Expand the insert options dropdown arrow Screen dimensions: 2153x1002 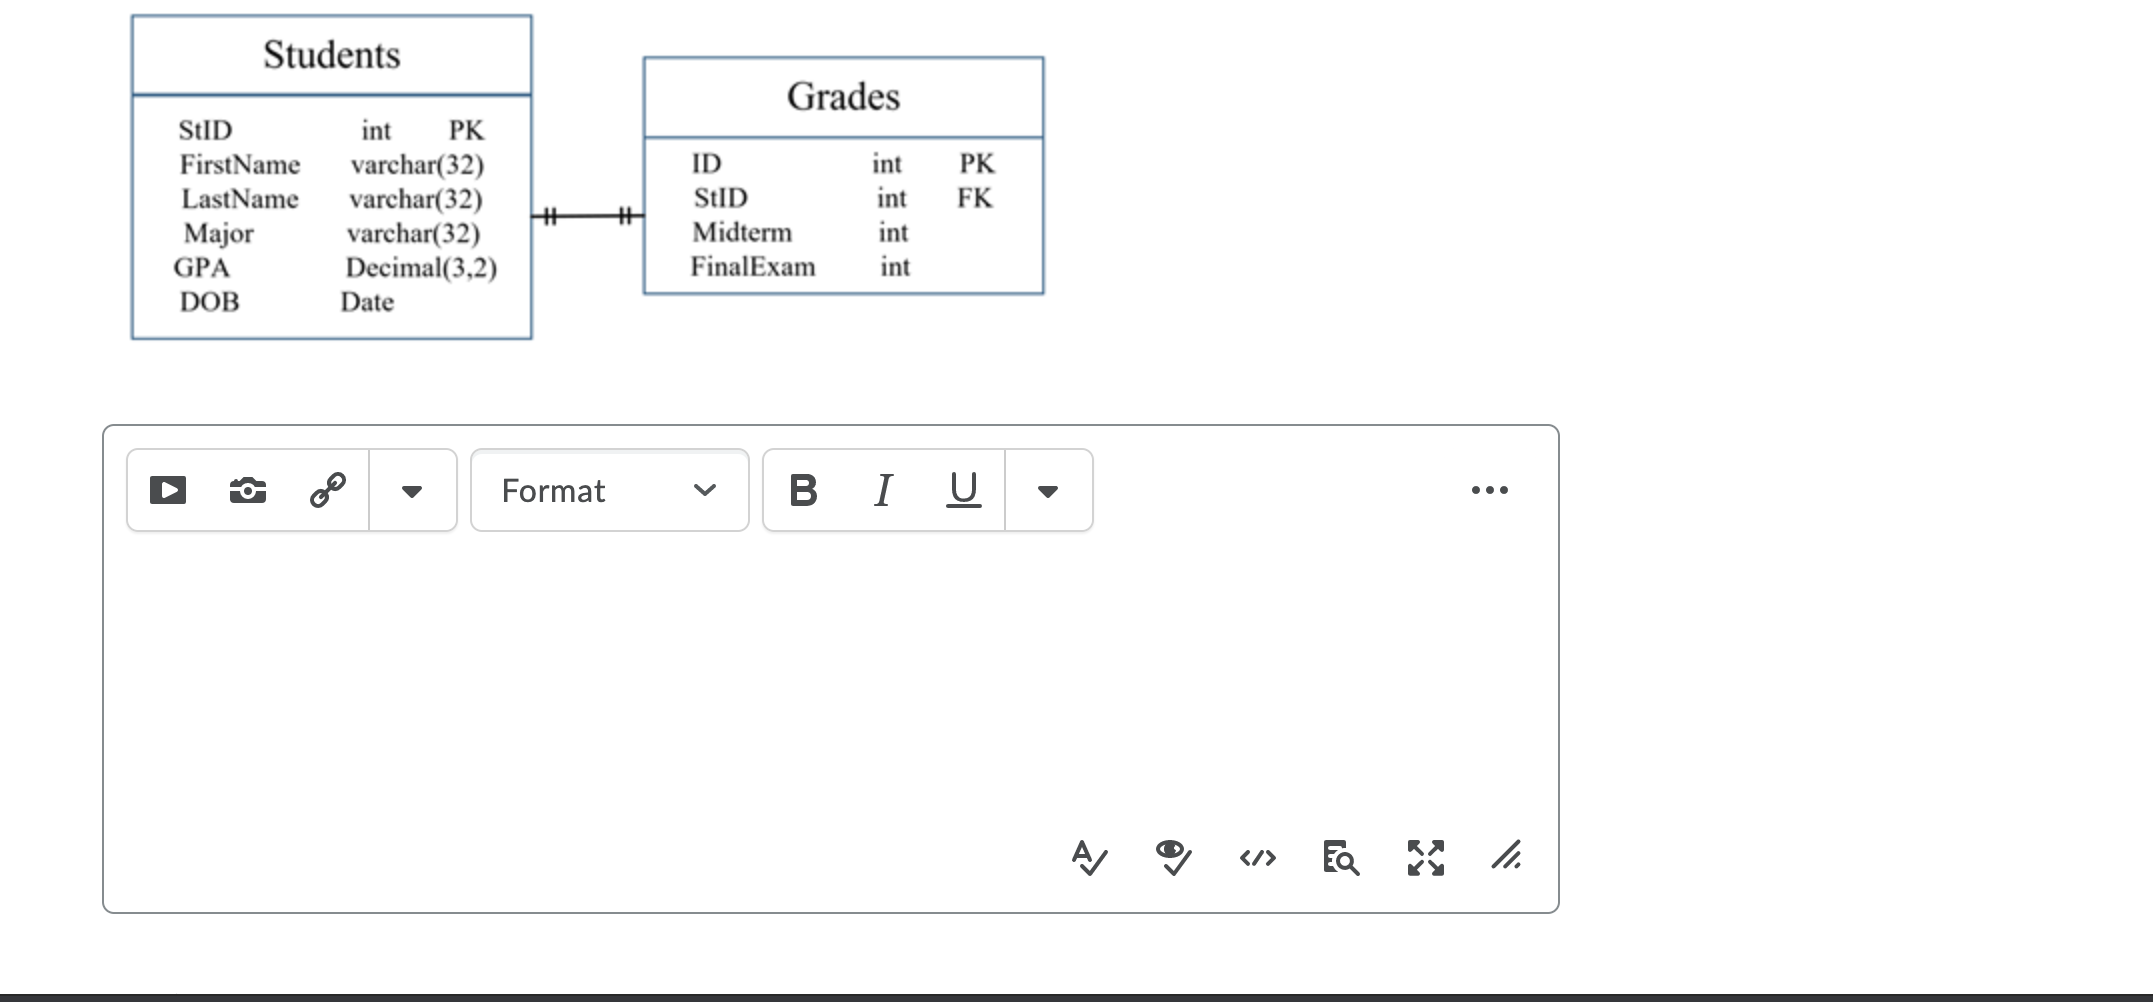pos(412,491)
